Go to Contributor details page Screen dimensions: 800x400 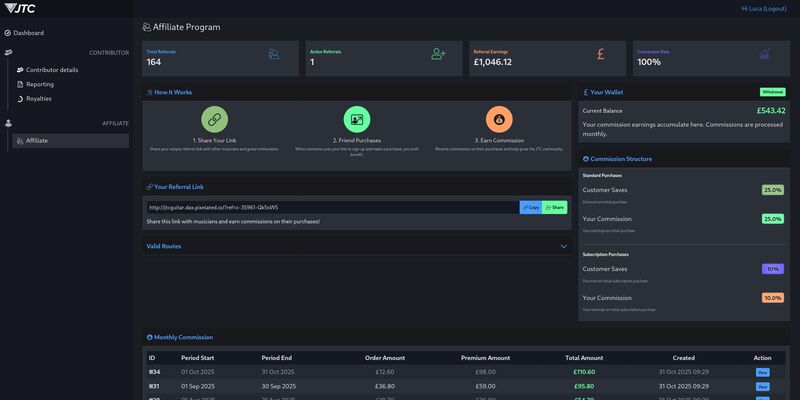click(x=52, y=70)
